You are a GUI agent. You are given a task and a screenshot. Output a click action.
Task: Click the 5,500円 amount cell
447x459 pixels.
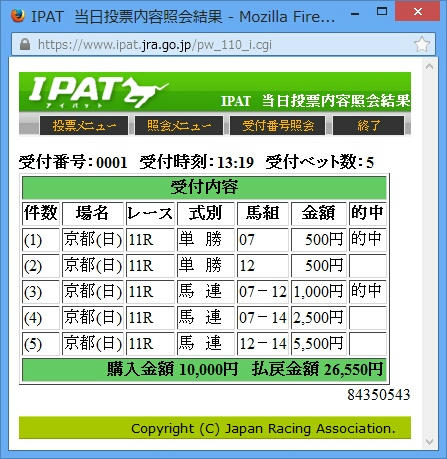319,344
